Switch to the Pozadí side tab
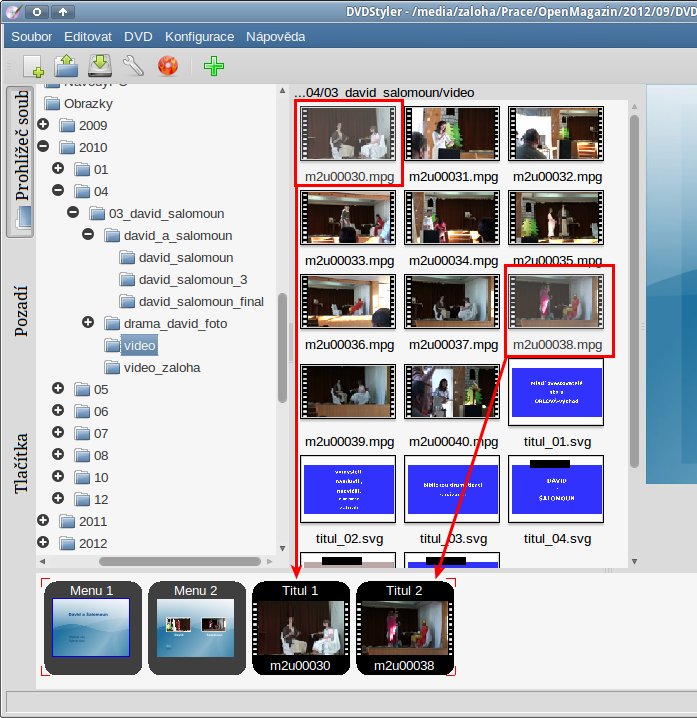Viewport: 697px width, 718px height. [x=21, y=310]
